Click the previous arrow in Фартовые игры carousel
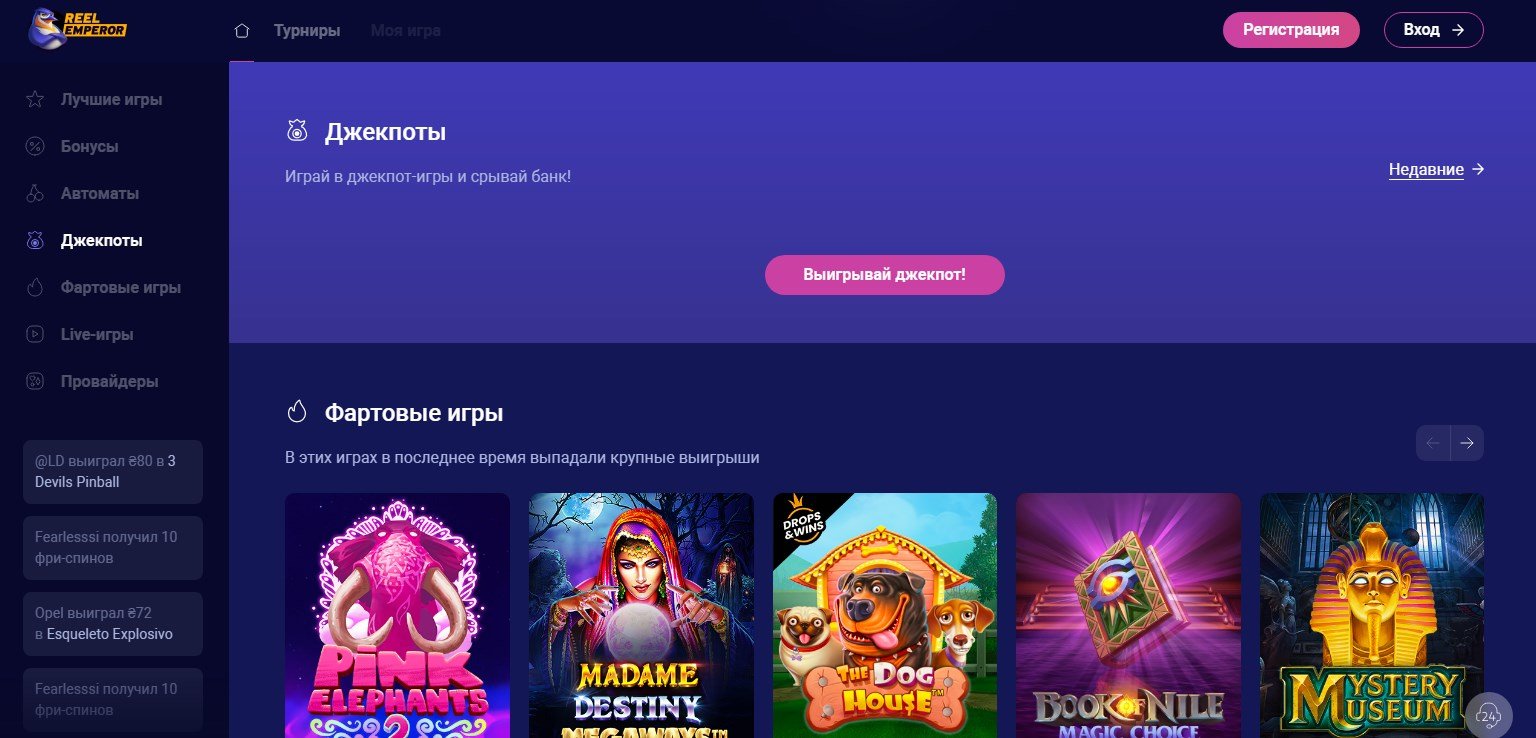Image resolution: width=1536 pixels, height=738 pixels. point(1433,443)
